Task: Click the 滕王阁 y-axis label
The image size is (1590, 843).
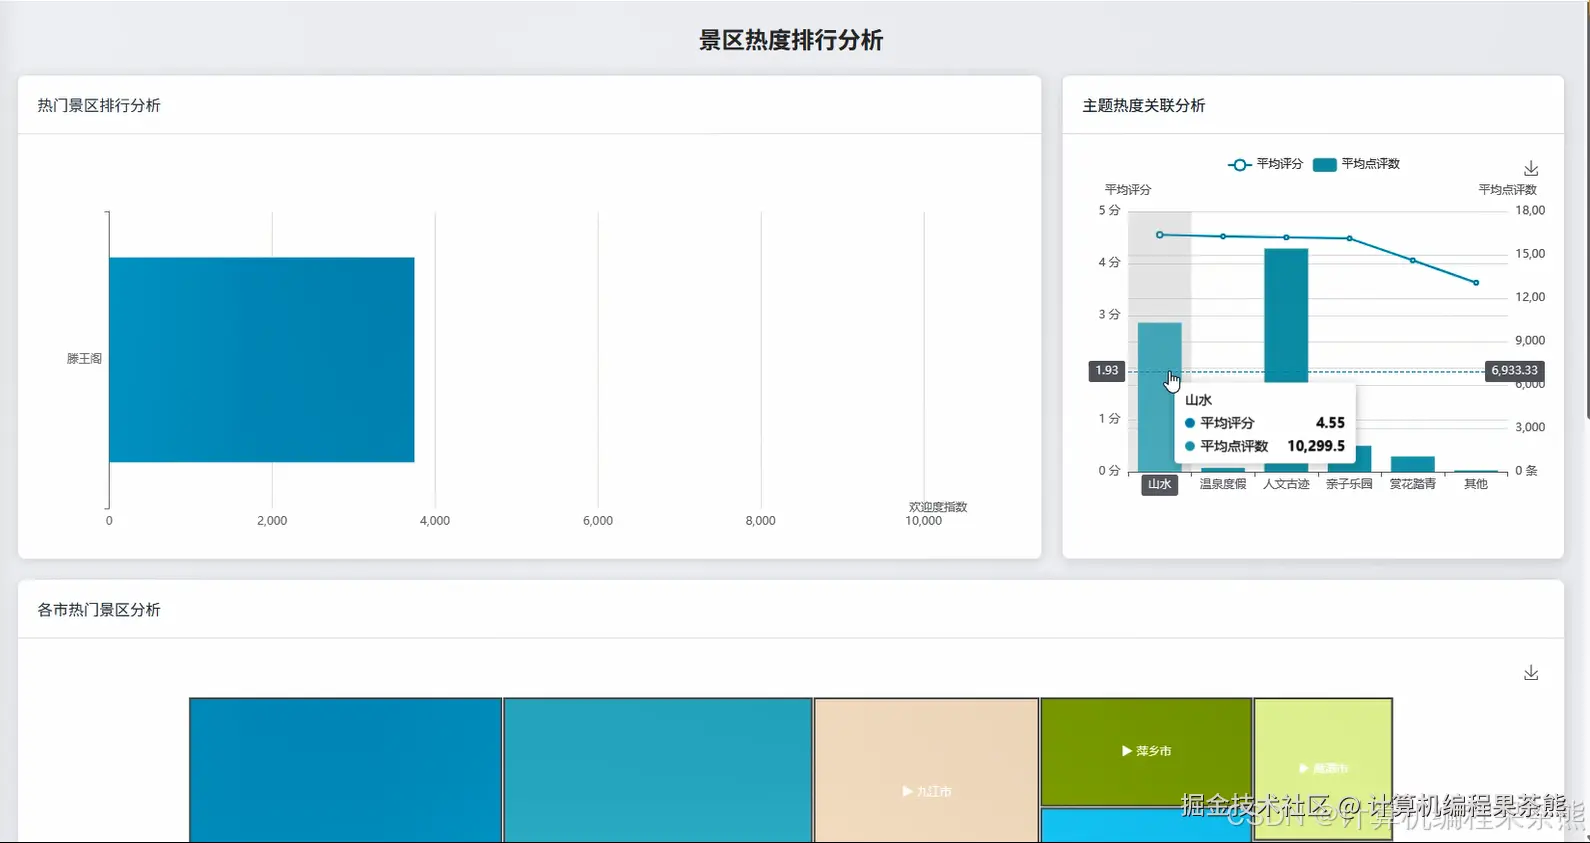Action: click(84, 358)
